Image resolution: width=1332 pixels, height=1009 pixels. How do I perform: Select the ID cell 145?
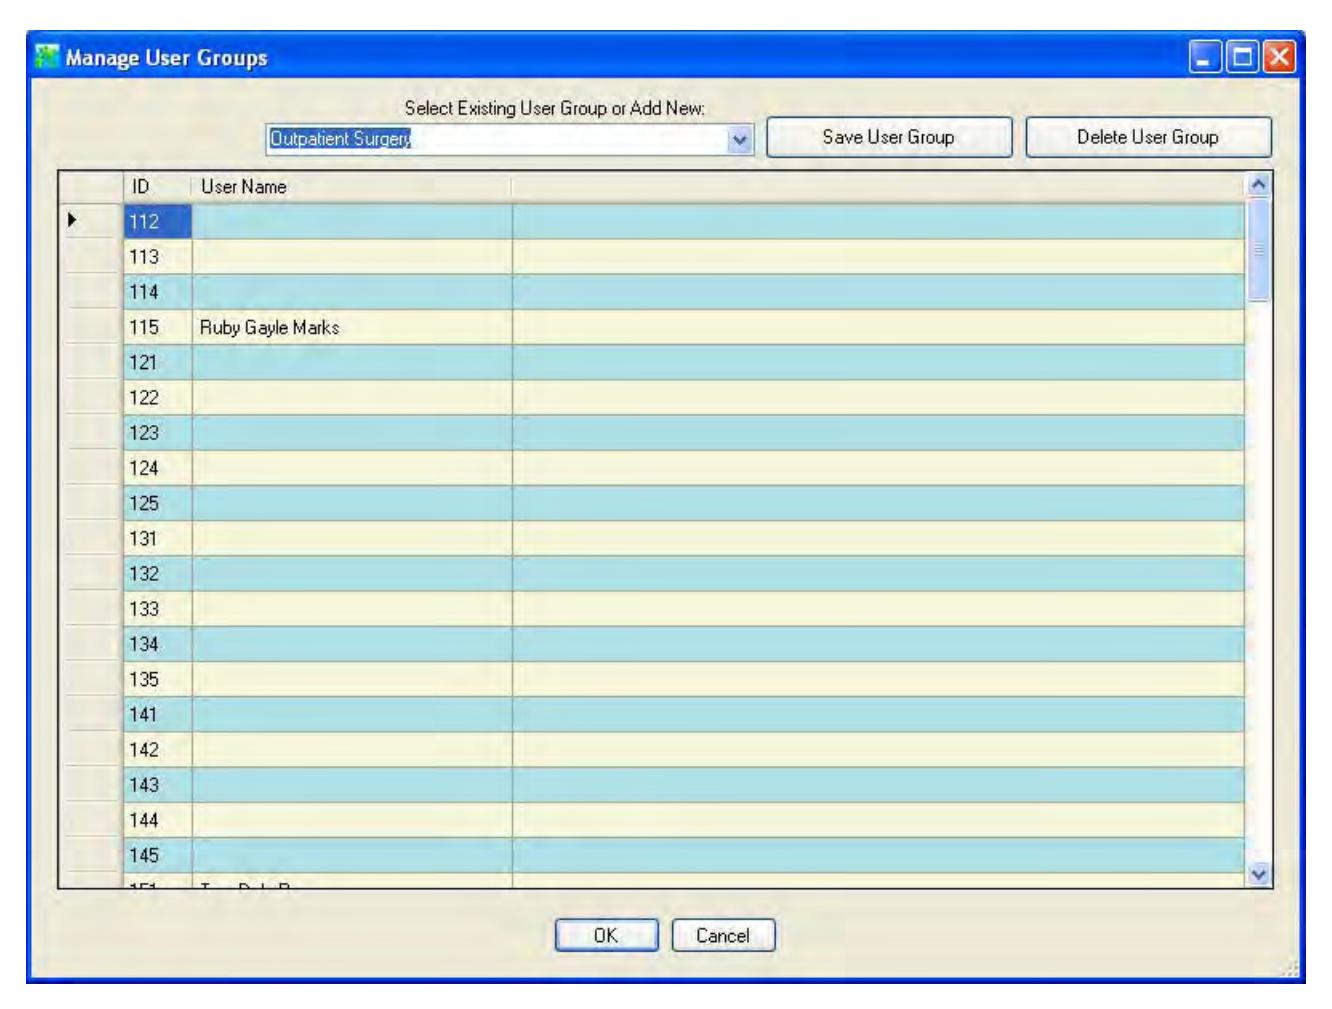pos(158,856)
